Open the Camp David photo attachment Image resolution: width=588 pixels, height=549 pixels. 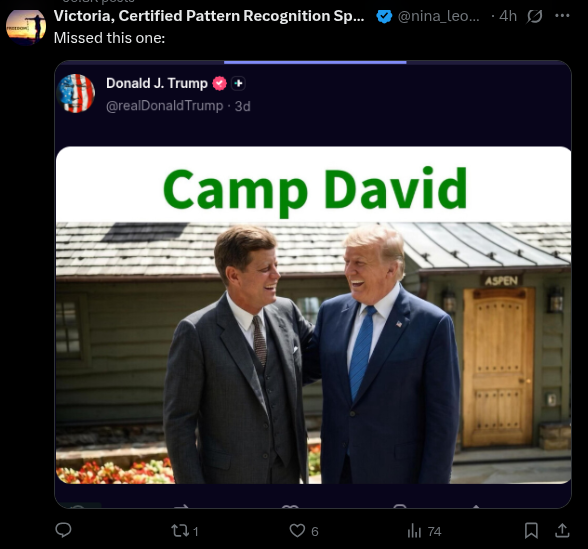[314, 315]
